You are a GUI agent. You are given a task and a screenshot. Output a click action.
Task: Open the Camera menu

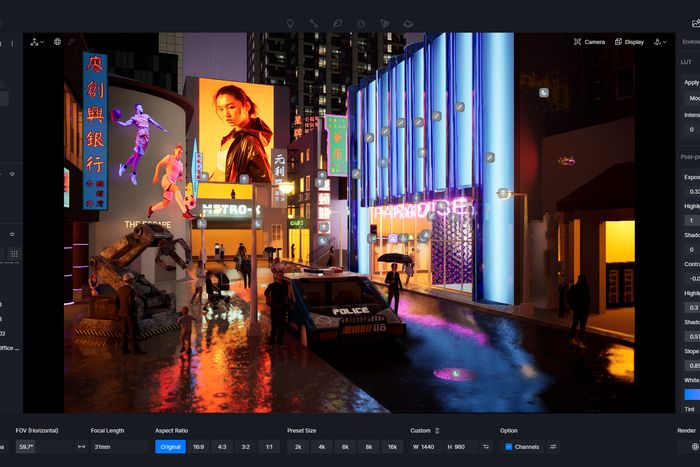589,42
